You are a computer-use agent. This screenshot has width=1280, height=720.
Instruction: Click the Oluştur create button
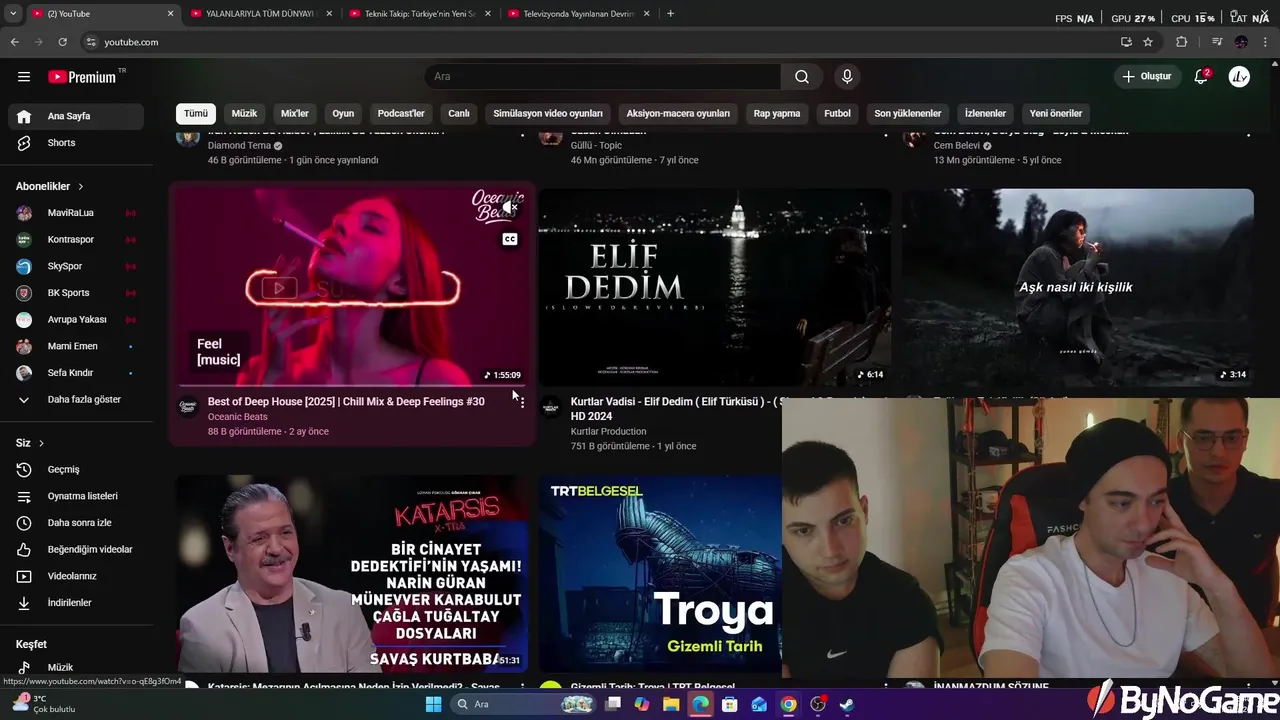[x=1147, y=77]
